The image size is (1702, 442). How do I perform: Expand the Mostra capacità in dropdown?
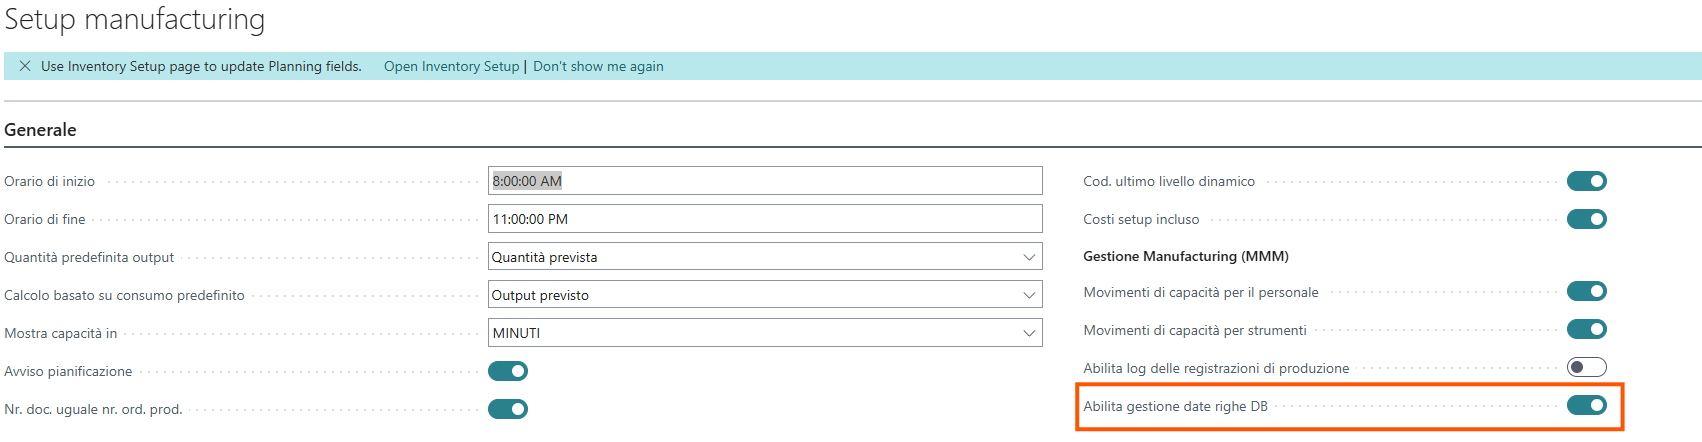click(x=1029, y=333)
